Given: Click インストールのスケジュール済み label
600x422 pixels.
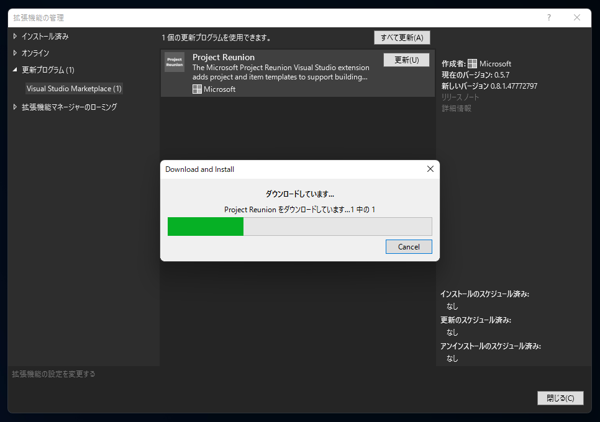Looking at the screenshot, I should [x=484, y=294].
